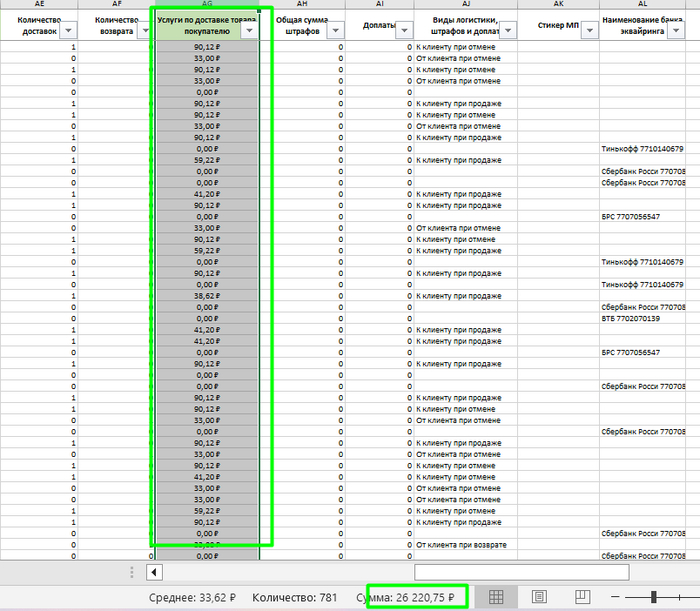Select column AH by its letter header
Screen dimensions: 700x611
(x=304, y=5)
